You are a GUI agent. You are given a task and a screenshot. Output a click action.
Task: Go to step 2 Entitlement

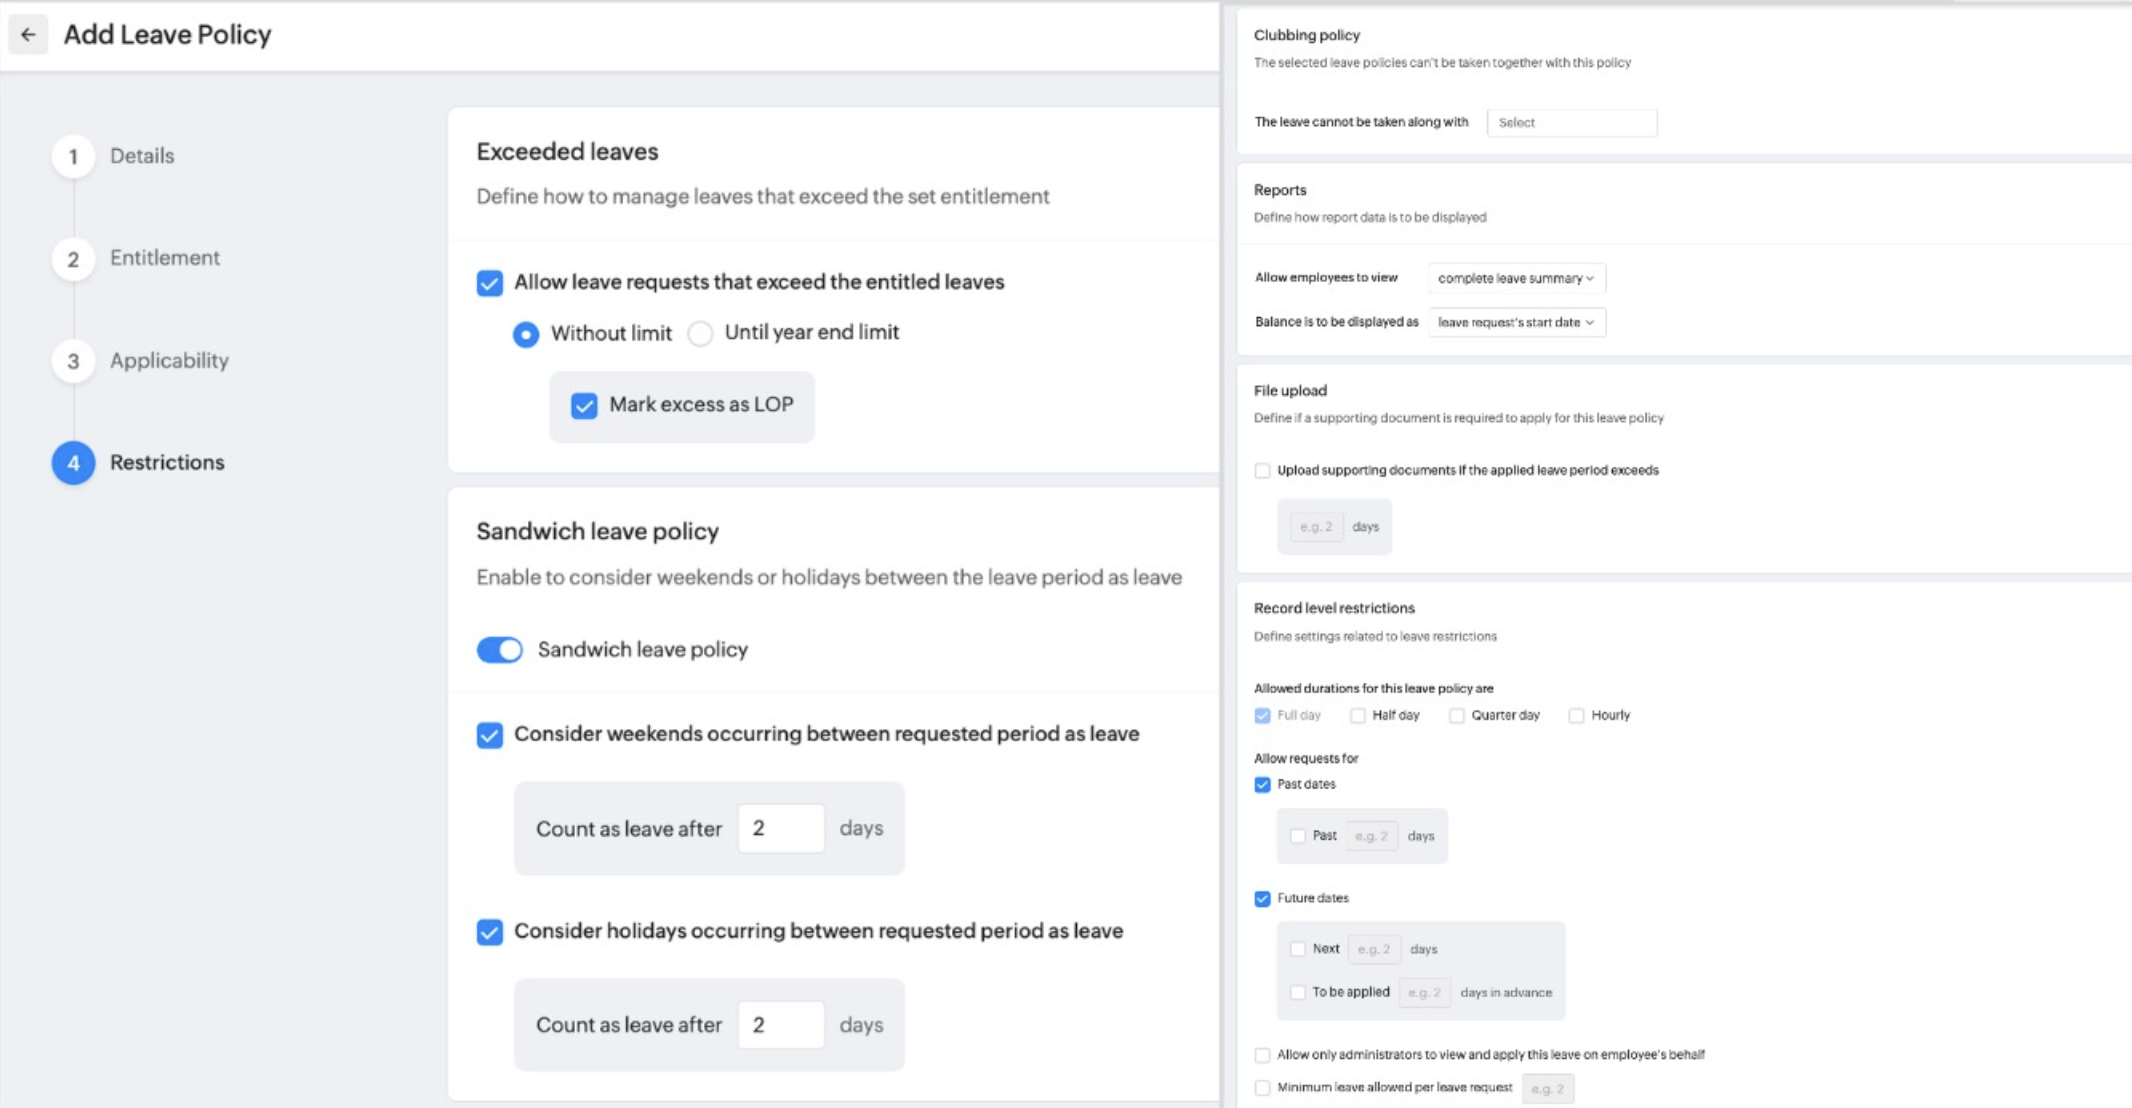click(73, 259)
